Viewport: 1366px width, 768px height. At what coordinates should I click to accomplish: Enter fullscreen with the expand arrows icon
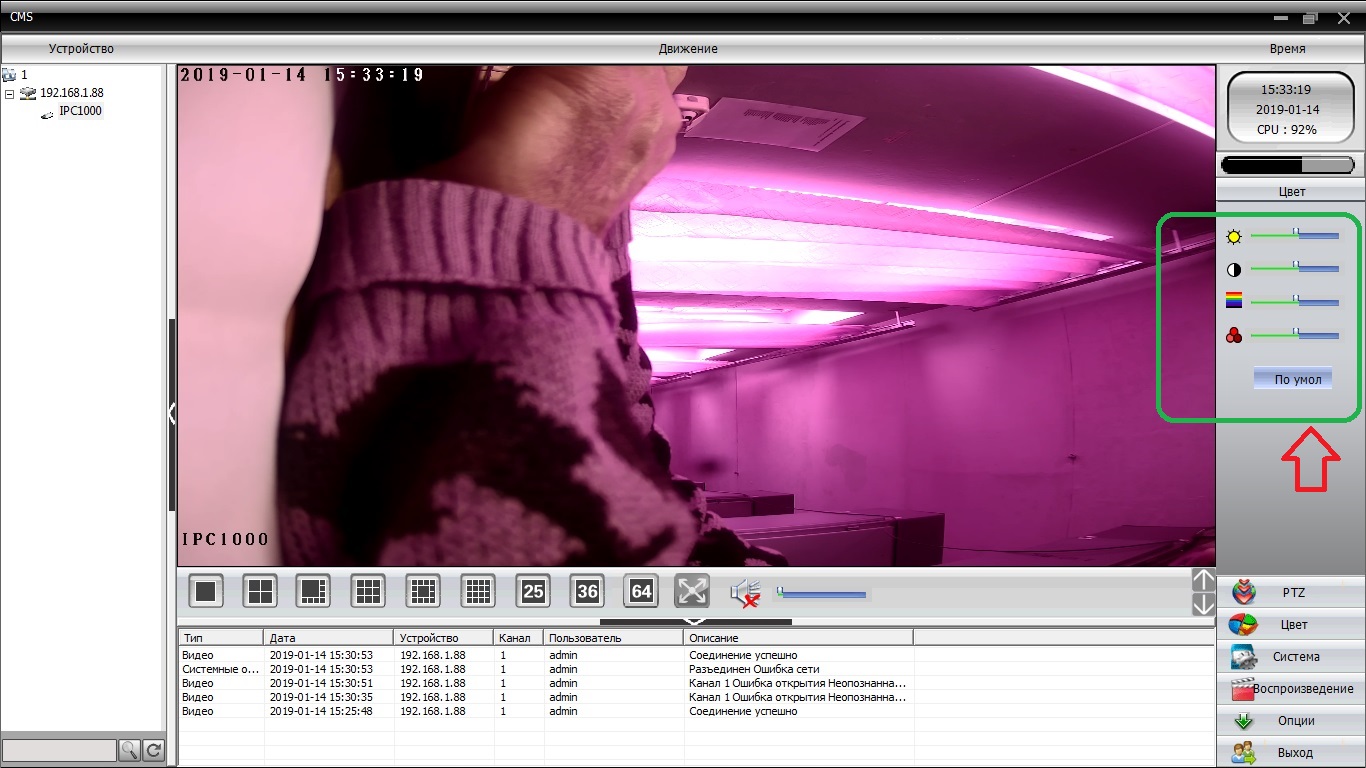(692, 591)
